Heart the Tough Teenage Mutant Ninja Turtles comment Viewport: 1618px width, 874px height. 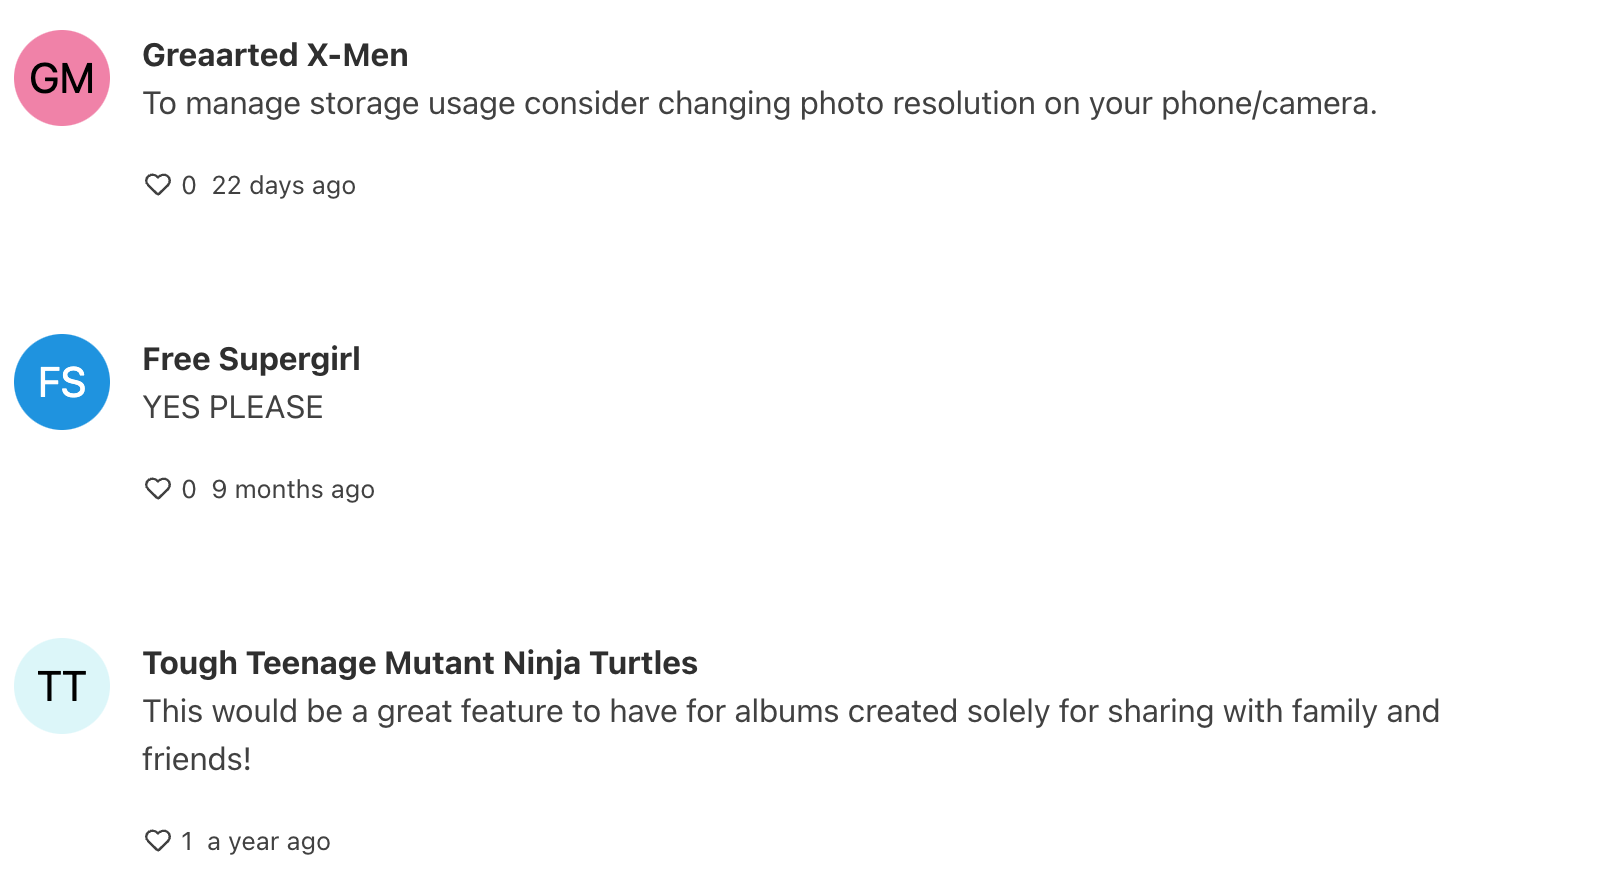pyautogui.click(x=160, y=840)
